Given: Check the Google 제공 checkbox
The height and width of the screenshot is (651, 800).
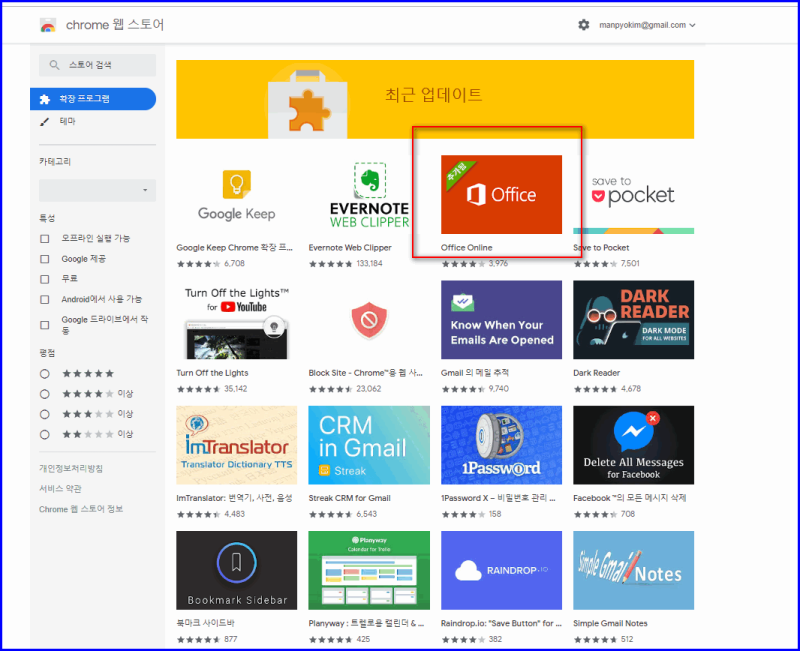Looking at the screenshot, I should tap(45, 259).
